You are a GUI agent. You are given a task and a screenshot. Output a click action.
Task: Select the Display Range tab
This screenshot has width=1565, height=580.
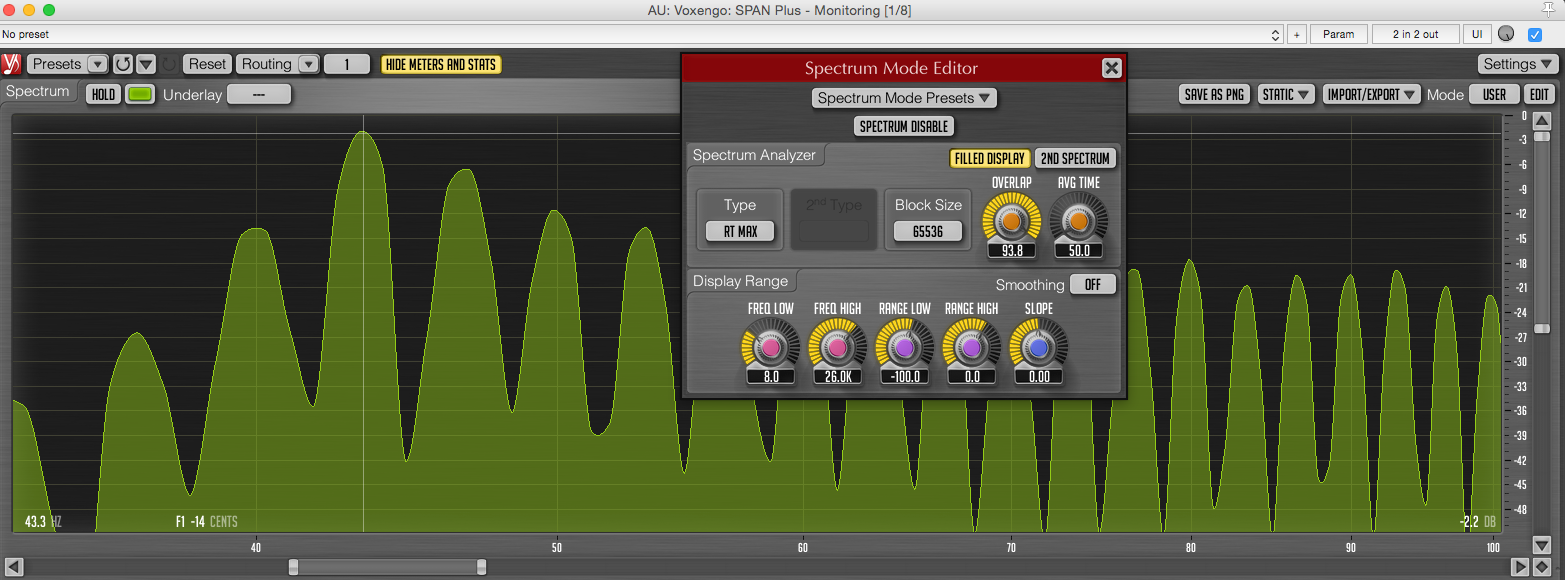coord(741,281)
